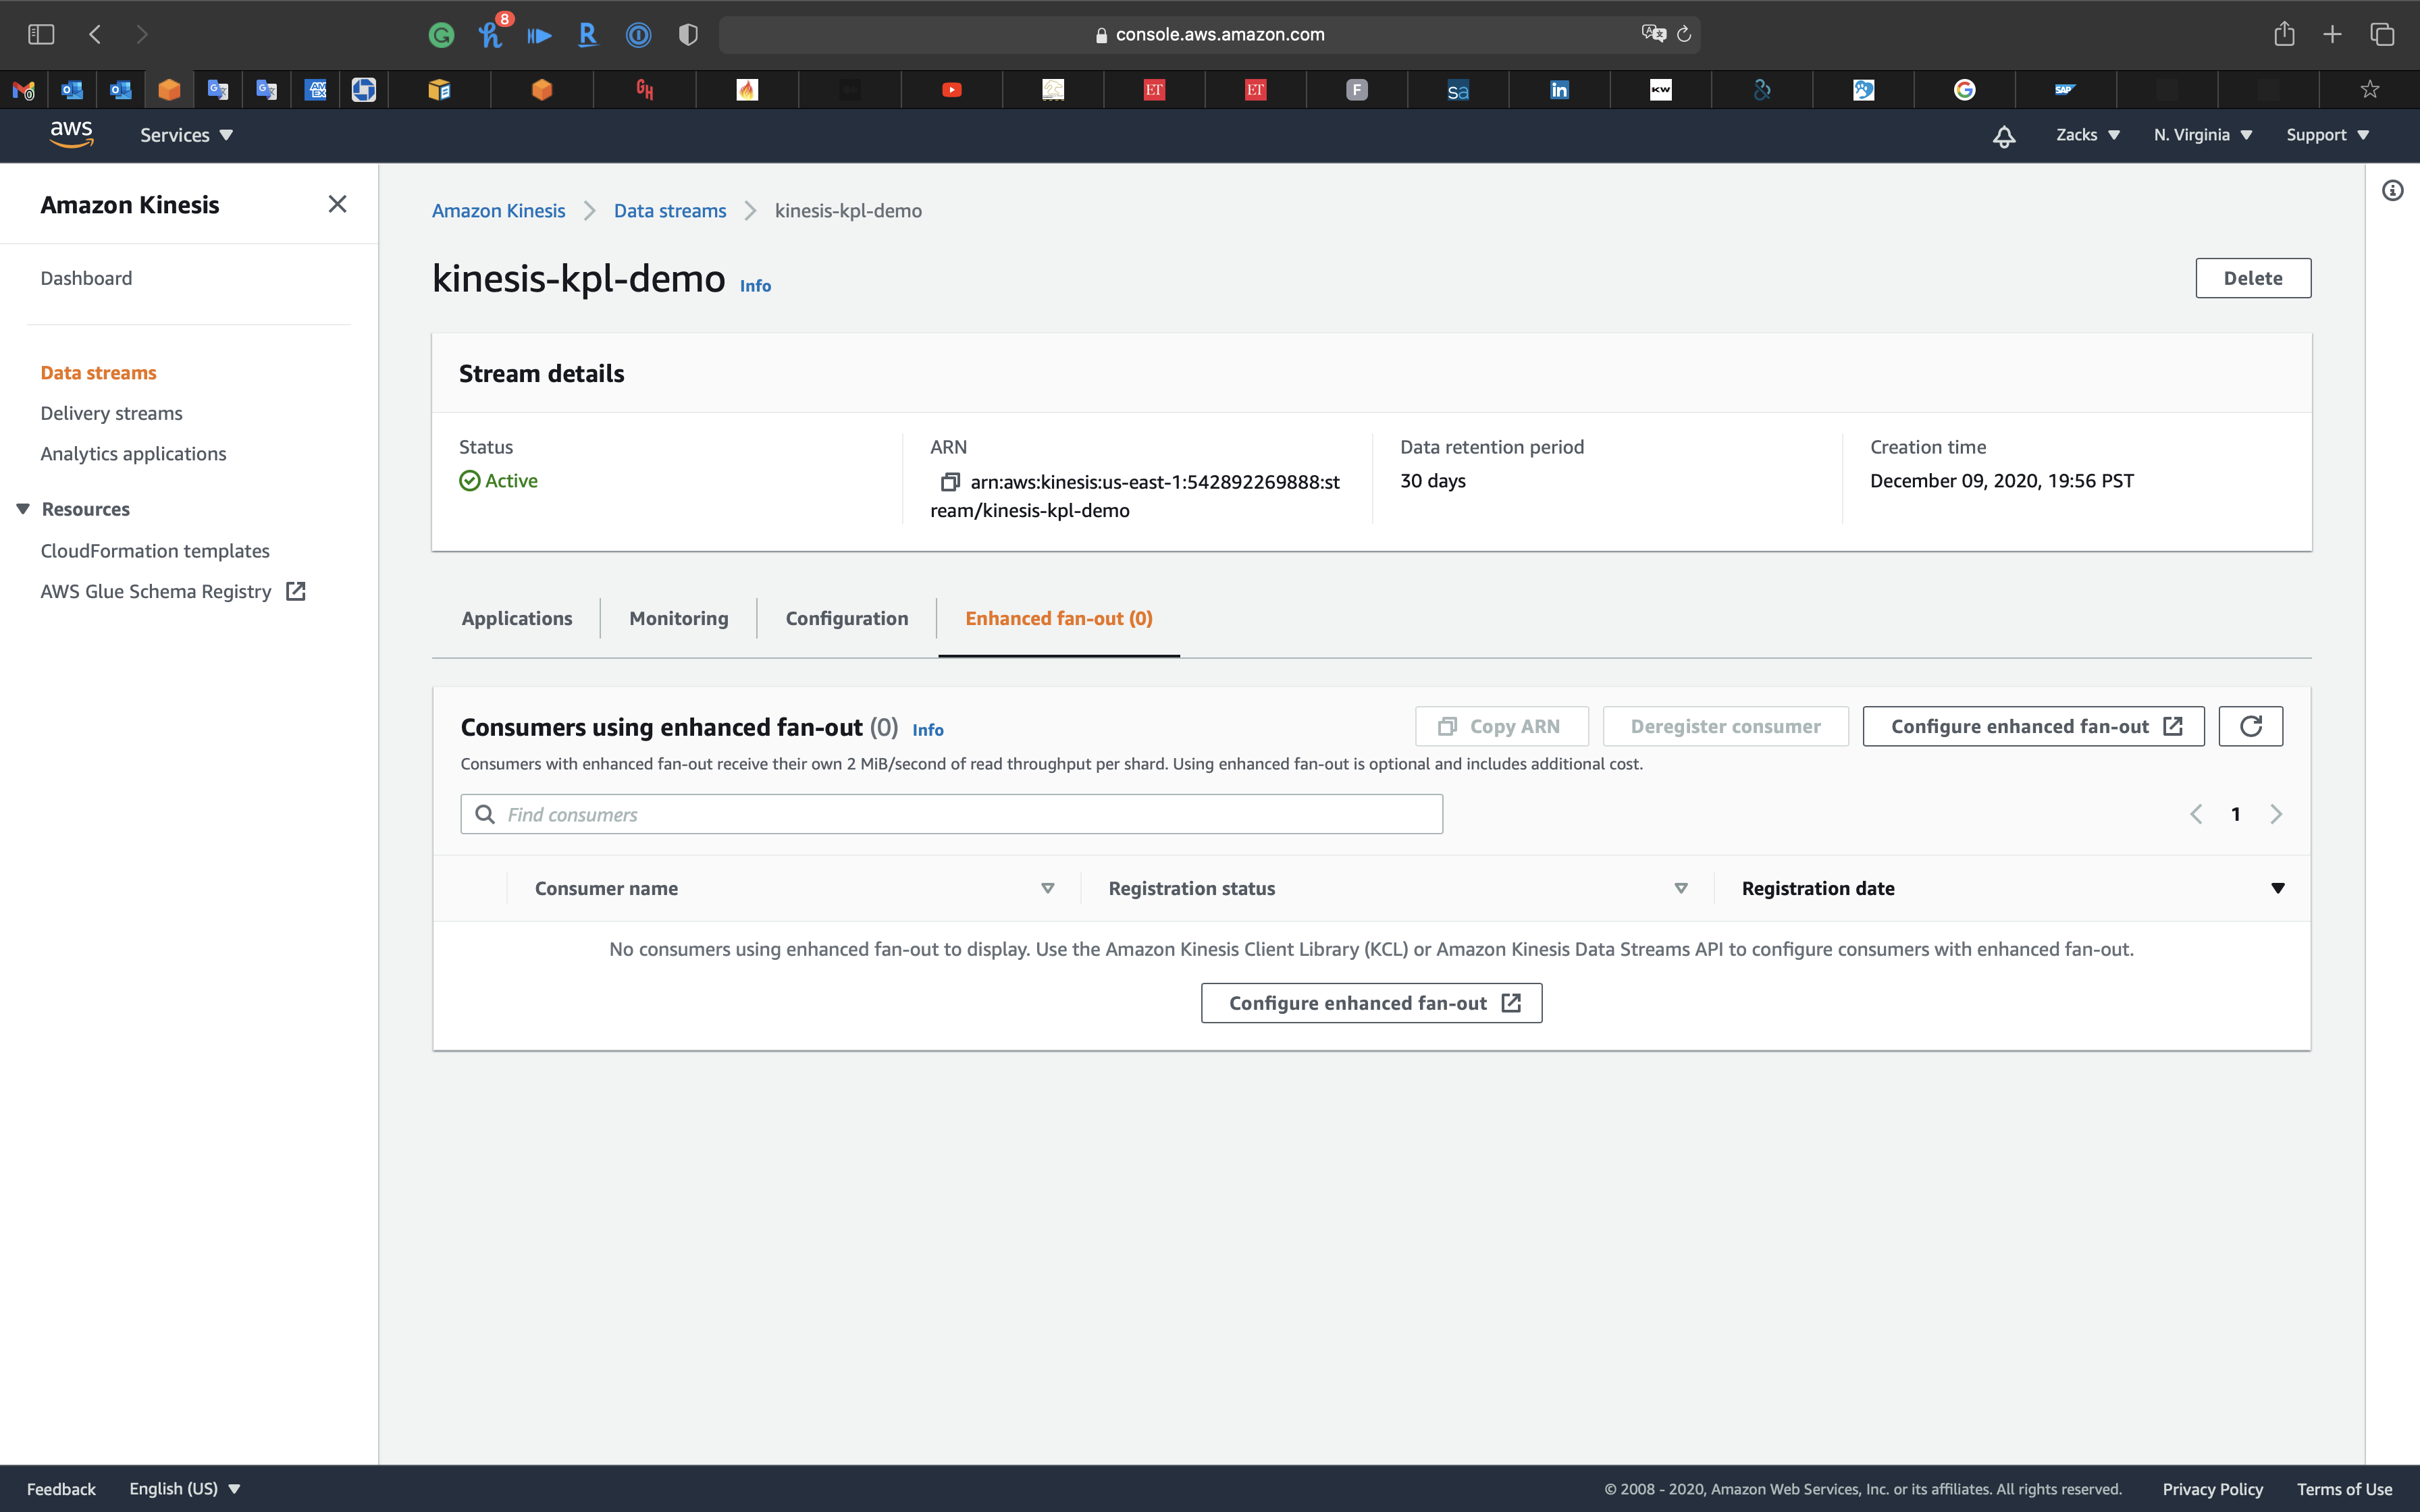Open the Services dropdown menu
Viewport: 2420px width, 1512px height.
(186, 135)
